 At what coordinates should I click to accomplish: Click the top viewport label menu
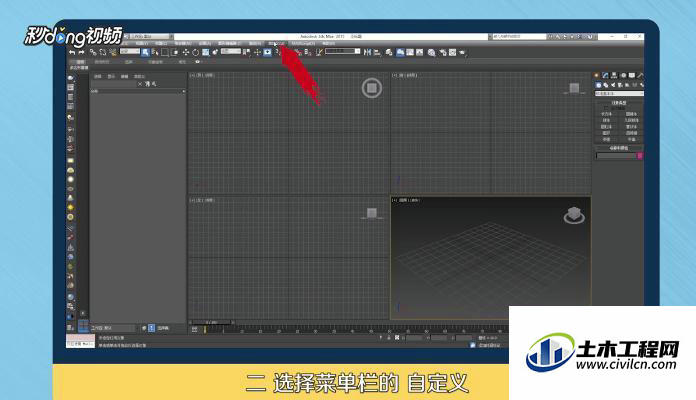[x=202, y=75]
